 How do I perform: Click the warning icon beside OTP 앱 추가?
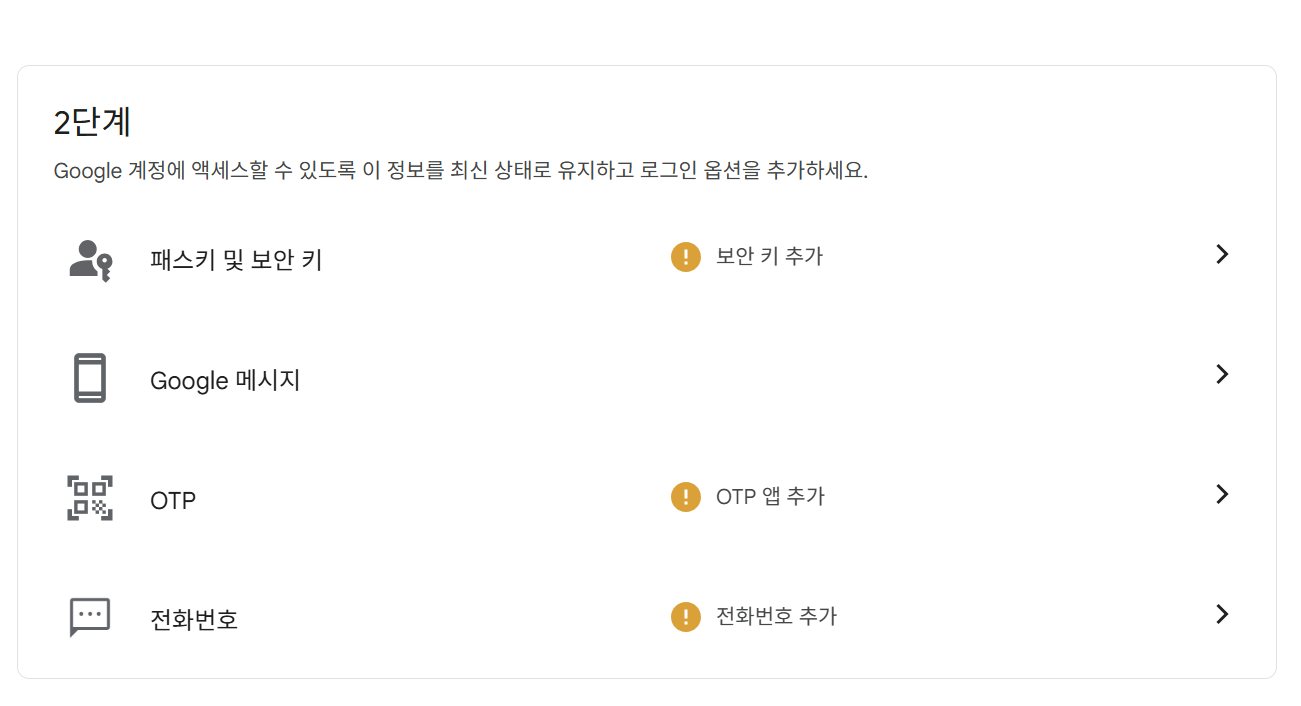tap(685, 496)
